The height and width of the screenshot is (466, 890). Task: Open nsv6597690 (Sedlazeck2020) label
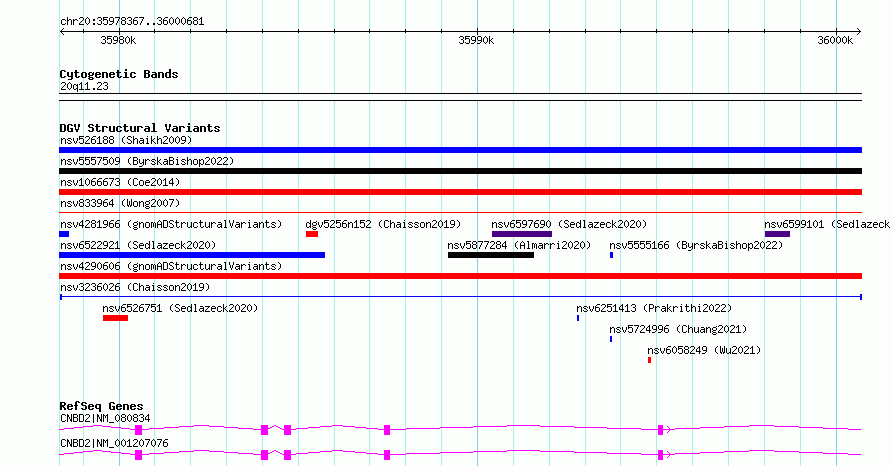tap(569, 224)
